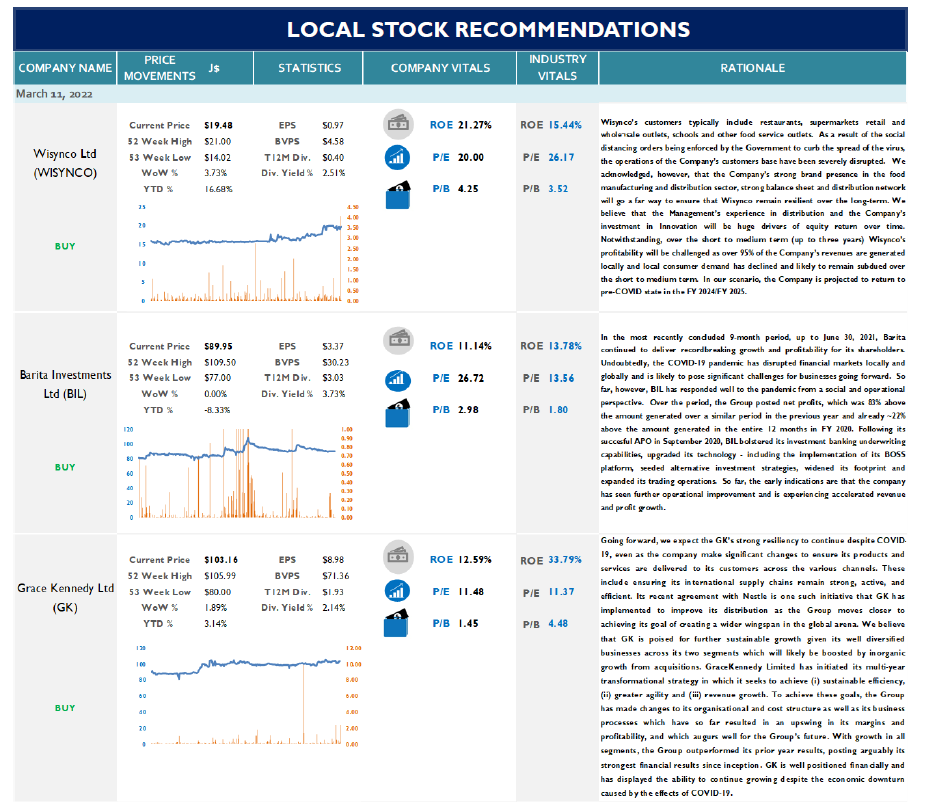Click Barita's ROE cash icon
This screenshot has height=802, width=934.
[x=398, y=340]
